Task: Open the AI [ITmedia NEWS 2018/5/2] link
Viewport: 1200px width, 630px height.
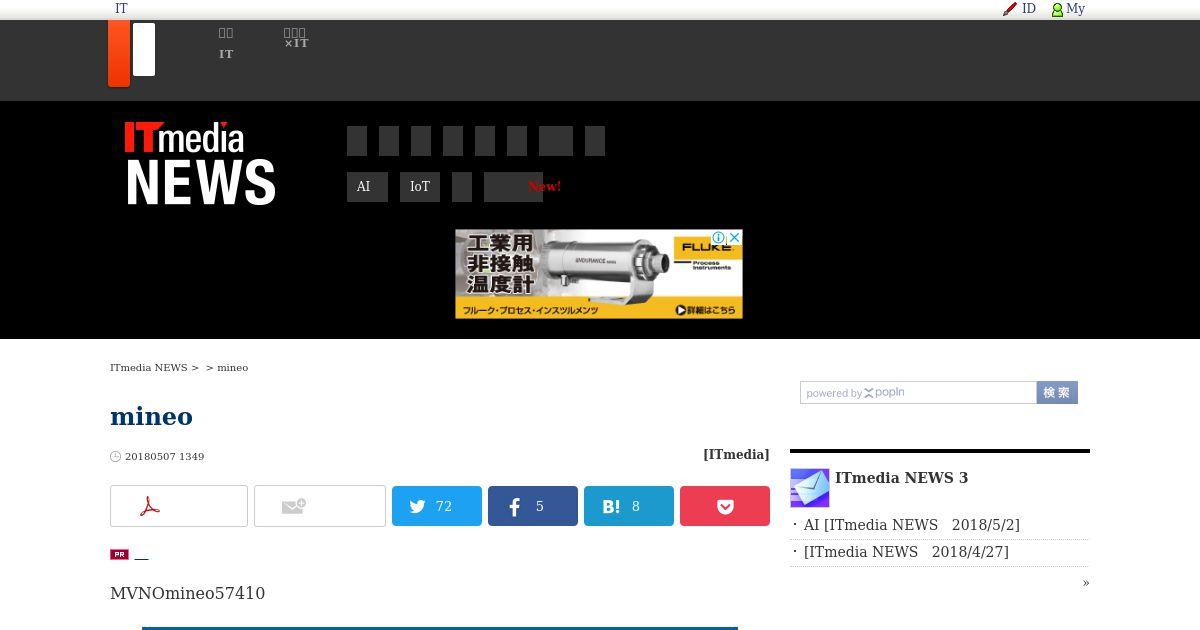Action: coord(912,525)
